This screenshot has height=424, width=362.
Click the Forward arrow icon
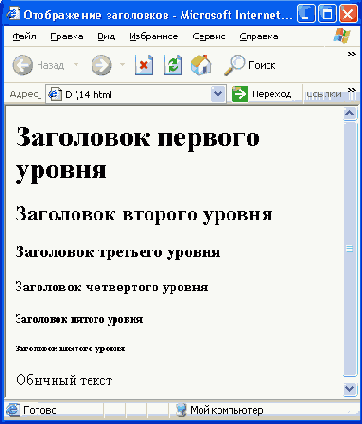pyautogui.click(x=101, y=65)
